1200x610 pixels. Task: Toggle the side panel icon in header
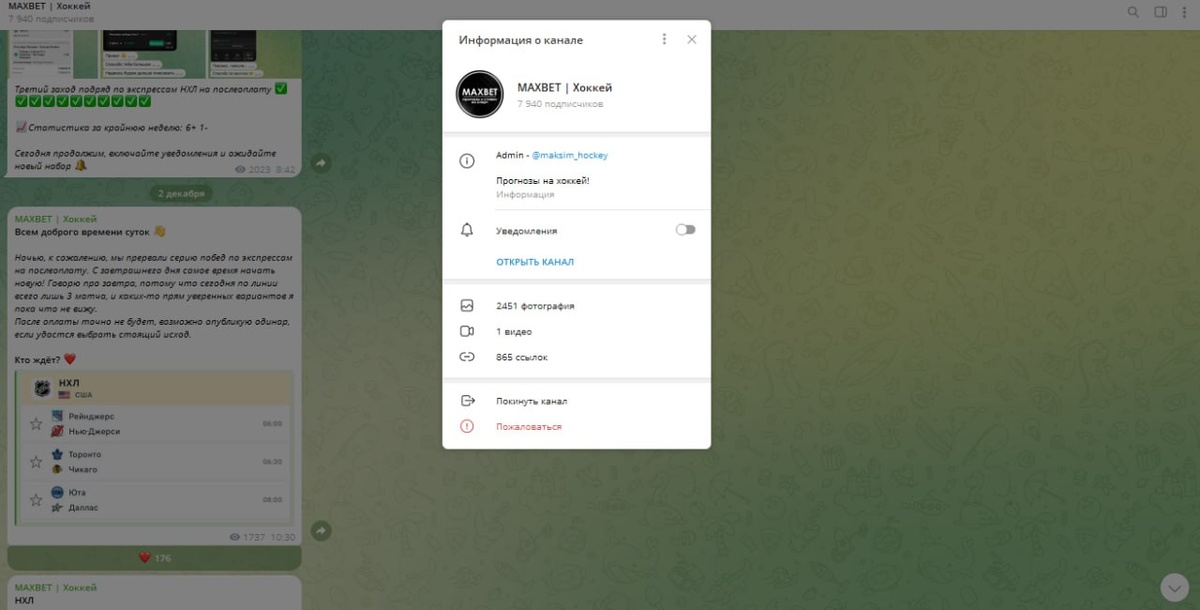pos(1161,12)
